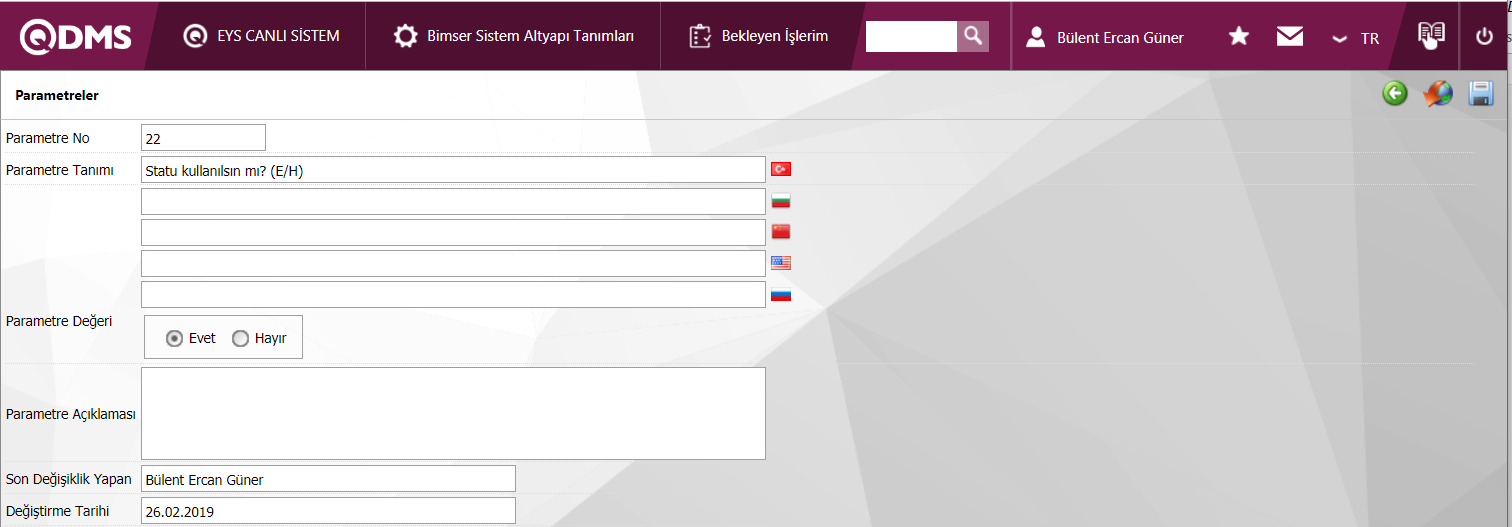
Task: Click the power logout icon
Action: tap(1484, 37)
